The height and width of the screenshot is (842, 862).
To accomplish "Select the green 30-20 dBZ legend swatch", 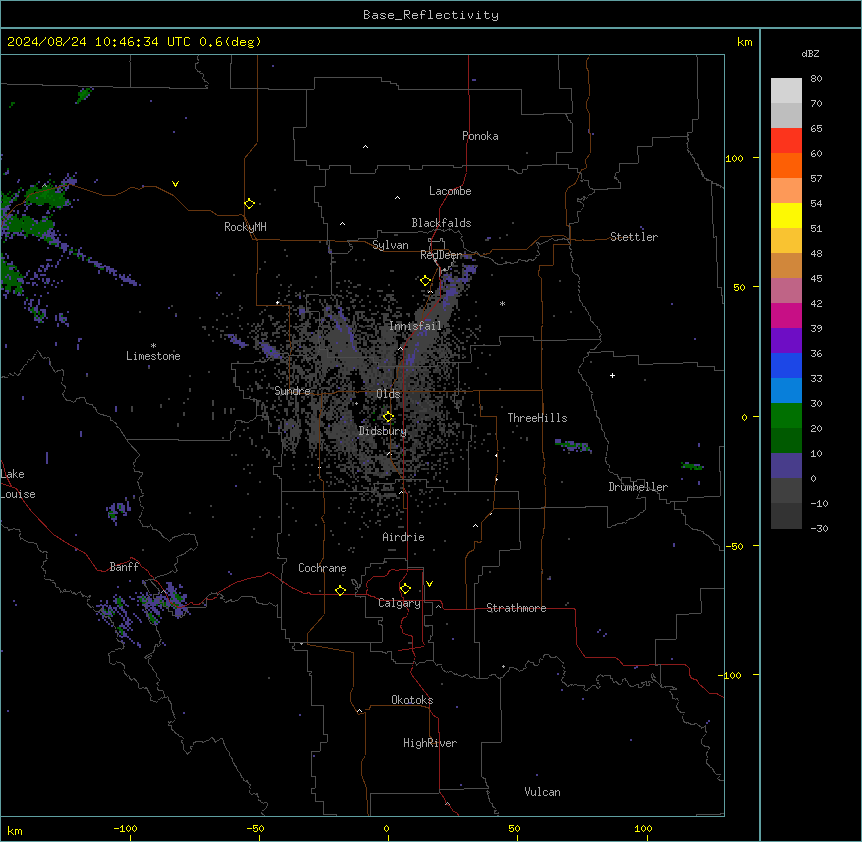I will click(x=786, y=416).
